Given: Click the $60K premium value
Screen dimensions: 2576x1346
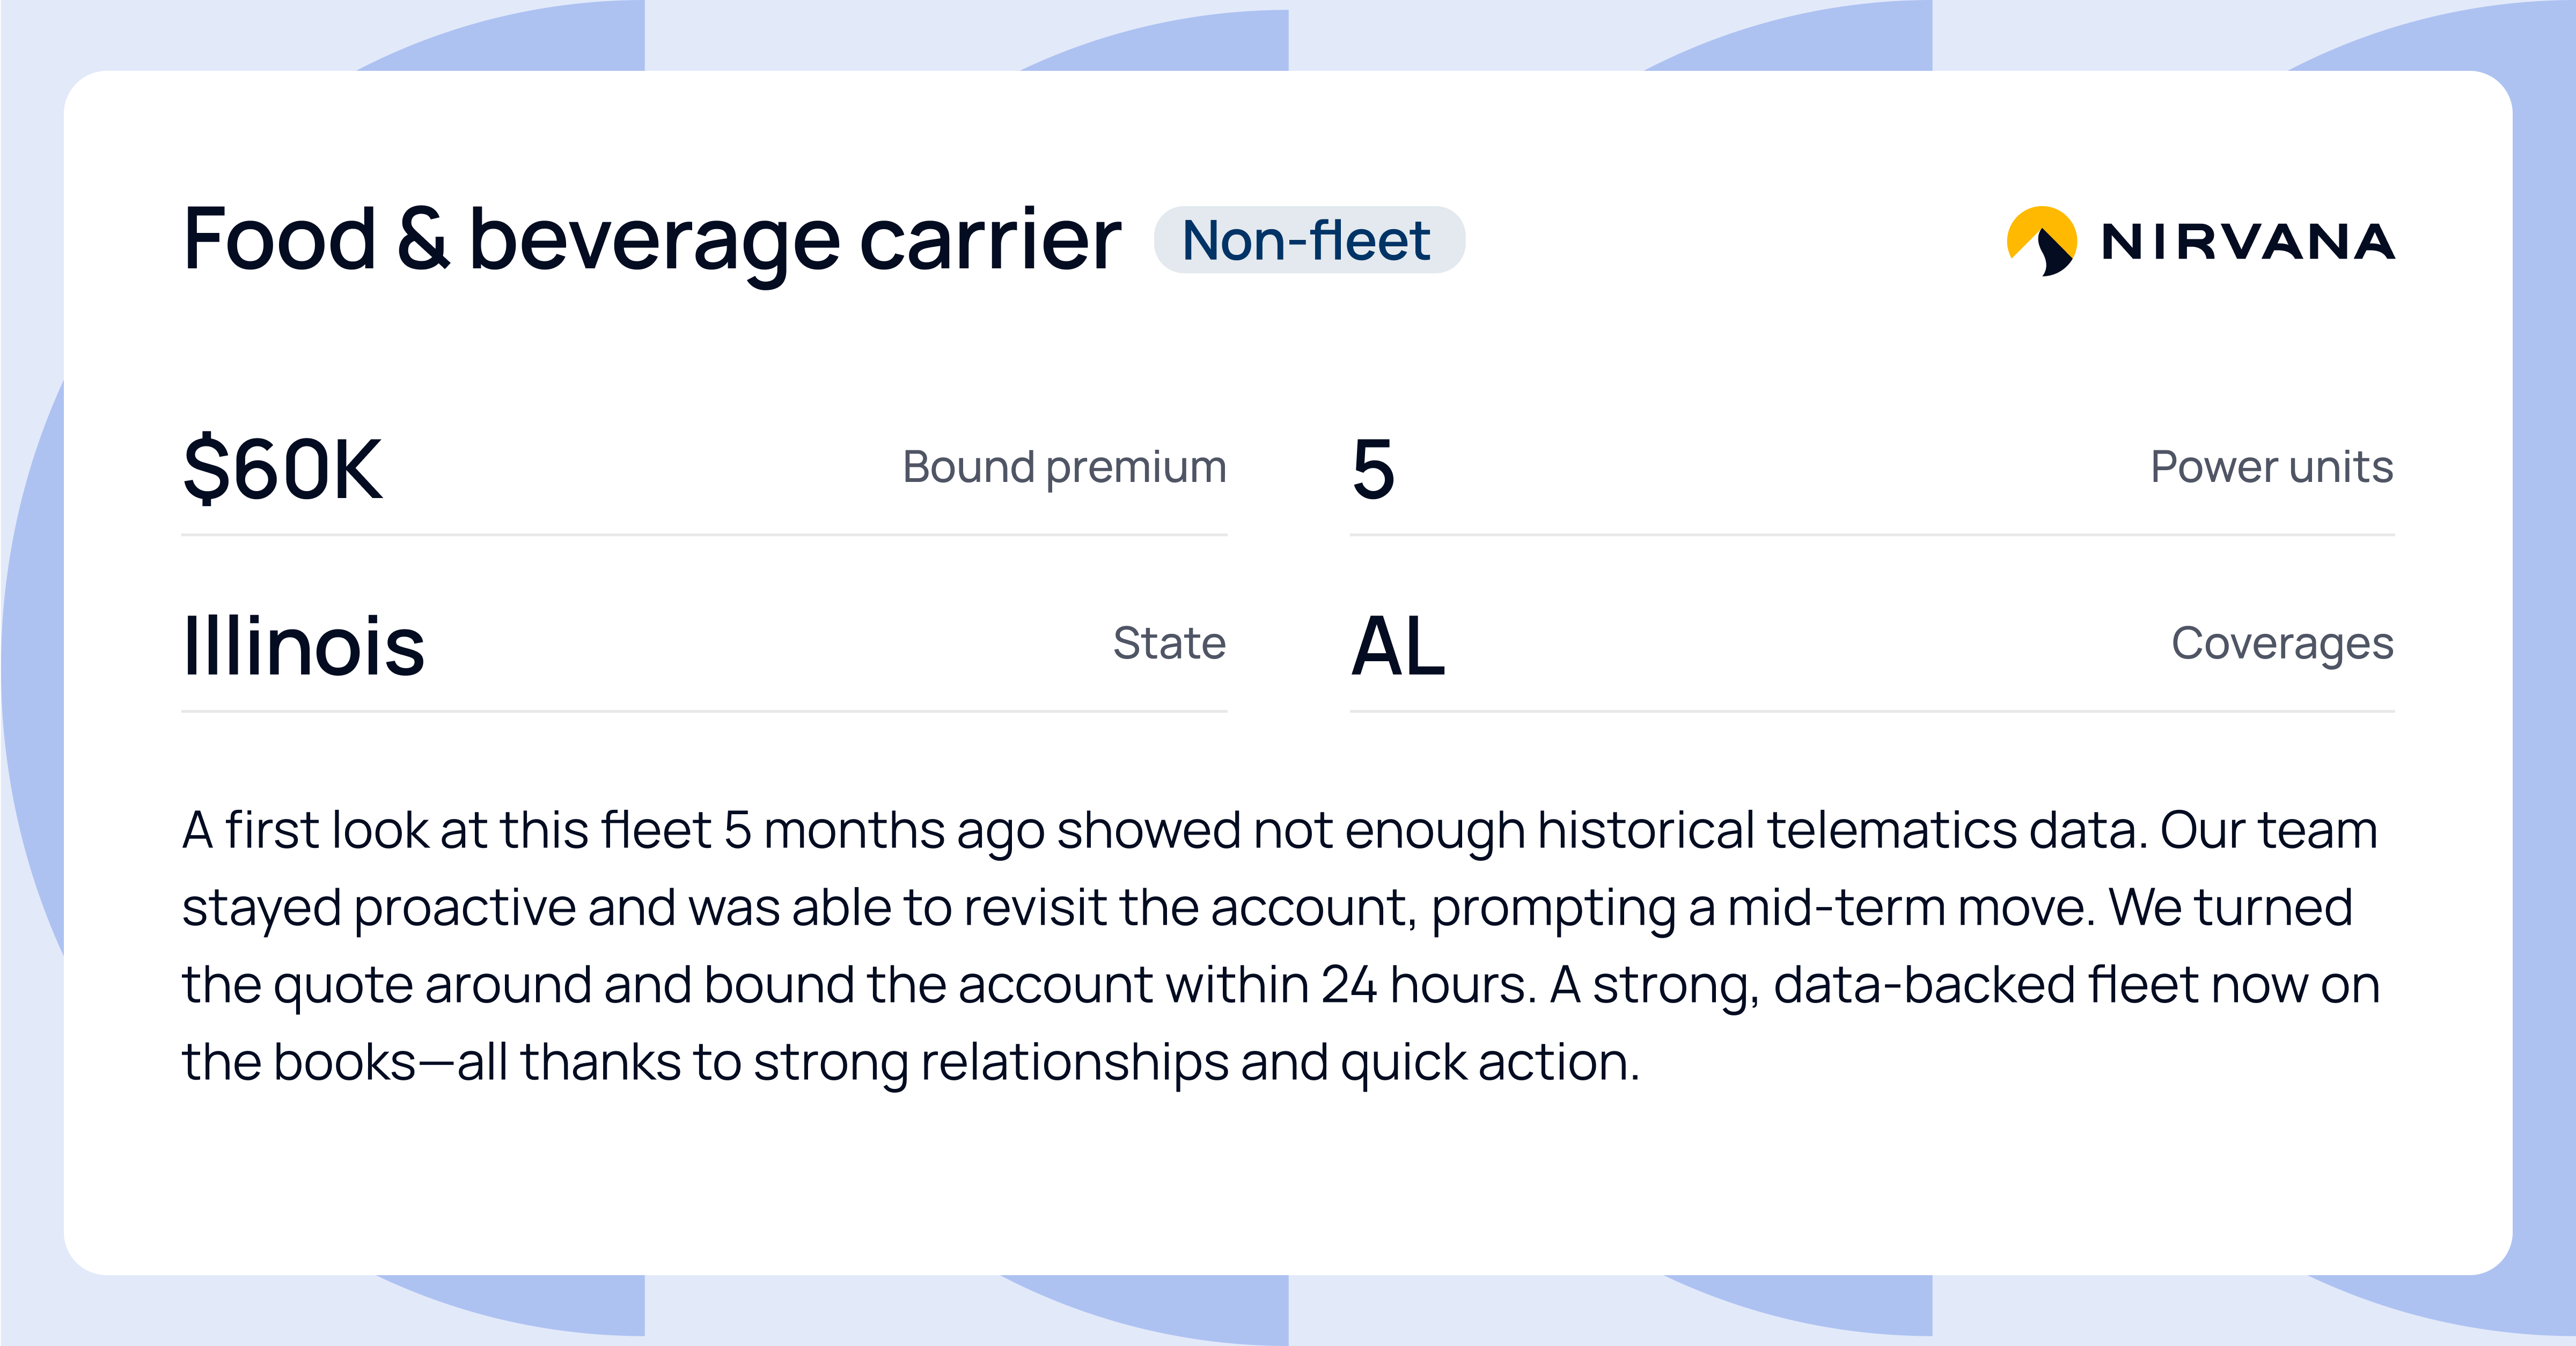Looking at the screenshot, I should tap(282, 469).
